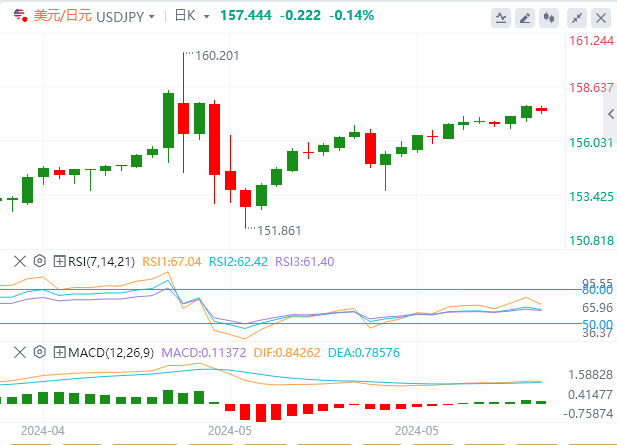Expand the right side panel chevron
617x445 pixels.
coord(611,114)
